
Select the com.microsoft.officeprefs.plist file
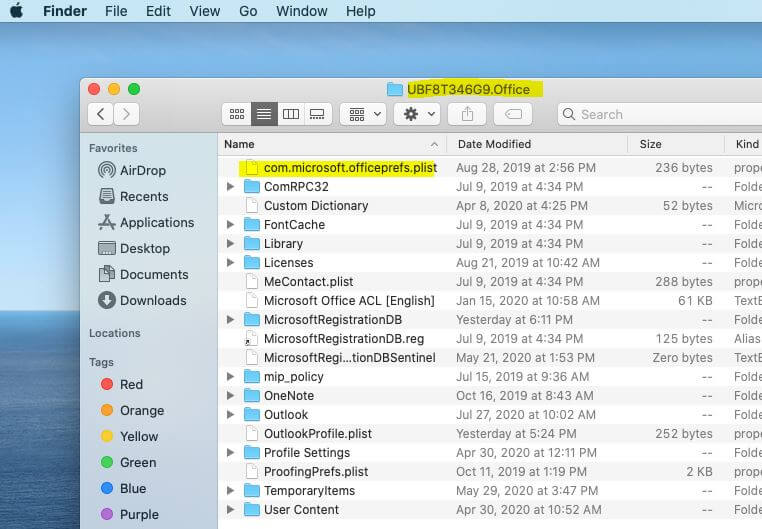350,168
